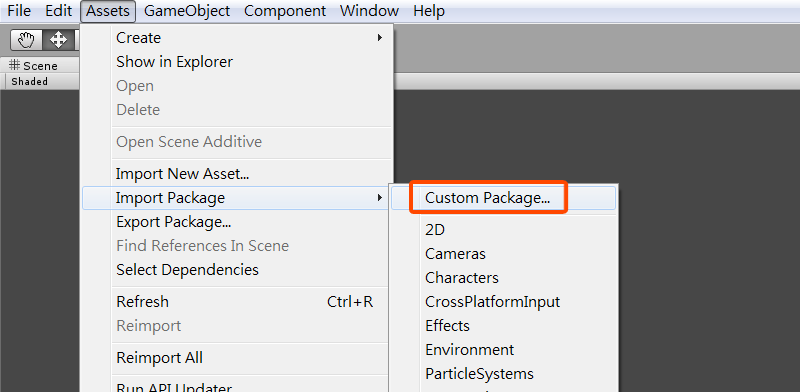Switch to the Scene tab
The height and width of the screenshot is (392, 800).
40,65
